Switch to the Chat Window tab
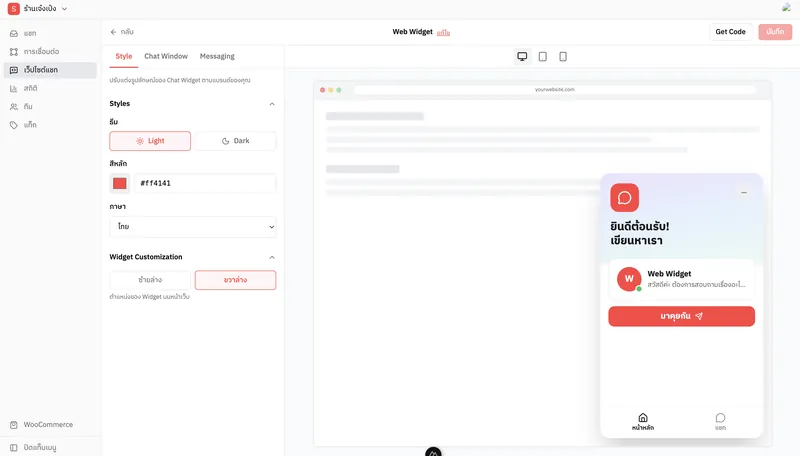Viewport: 800px width, 456px height. point(166,56)
